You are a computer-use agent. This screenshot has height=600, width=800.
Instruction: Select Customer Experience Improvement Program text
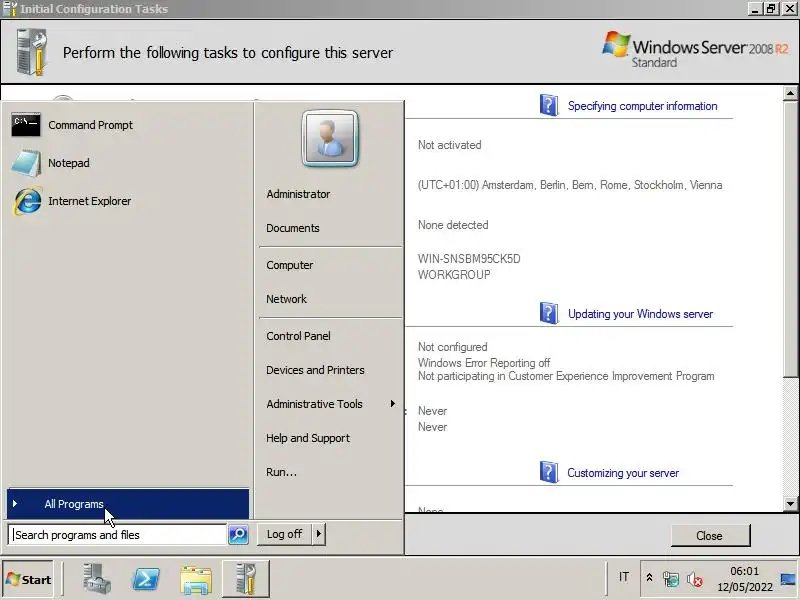click(566, 376)
